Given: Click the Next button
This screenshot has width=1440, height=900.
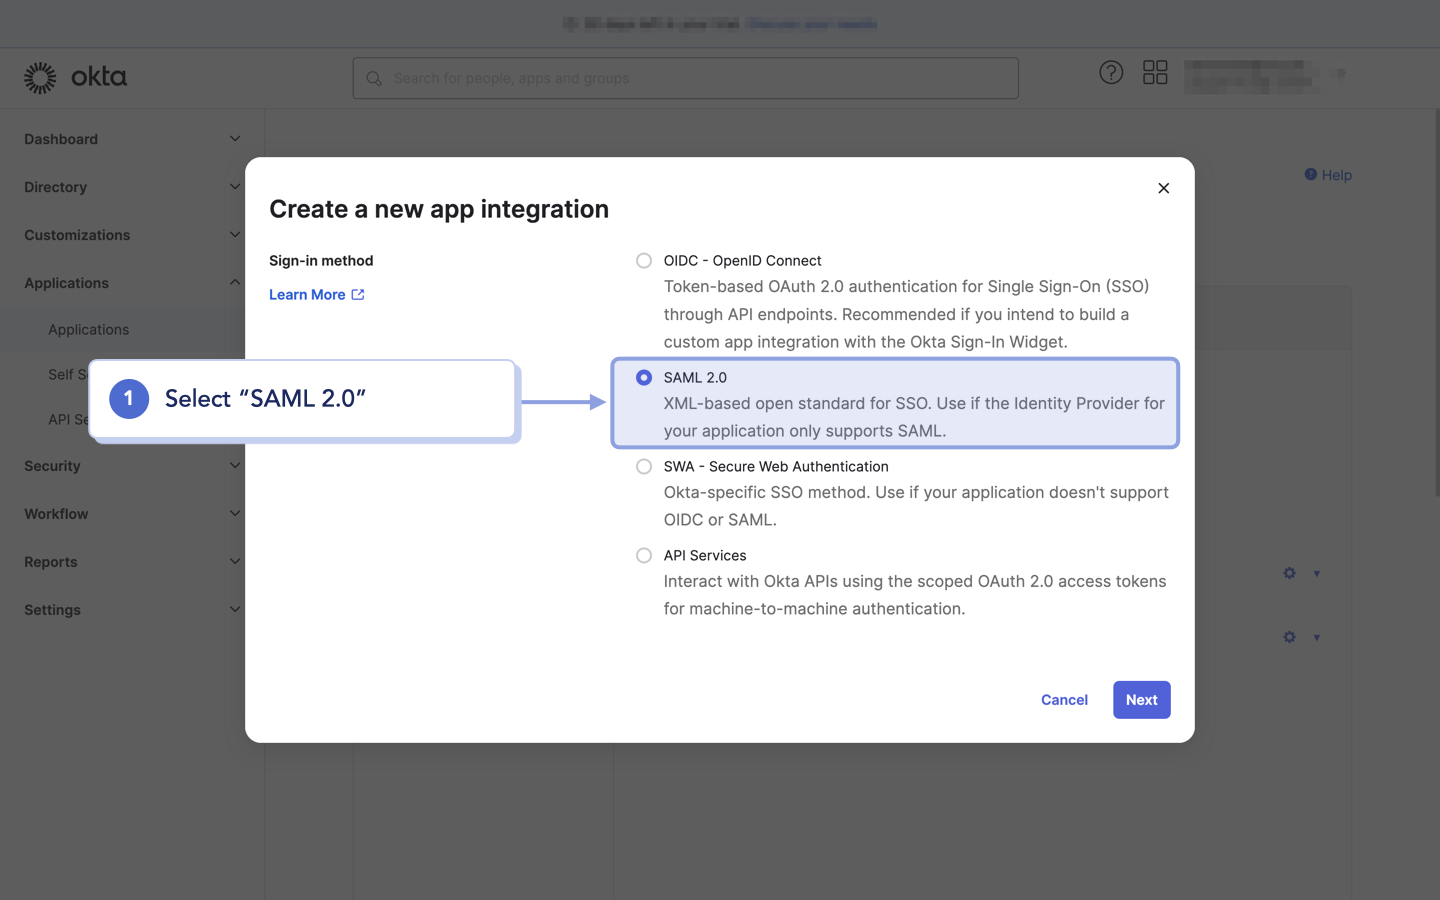Looking at the screenshot, I should click(x=1141, y=700).
